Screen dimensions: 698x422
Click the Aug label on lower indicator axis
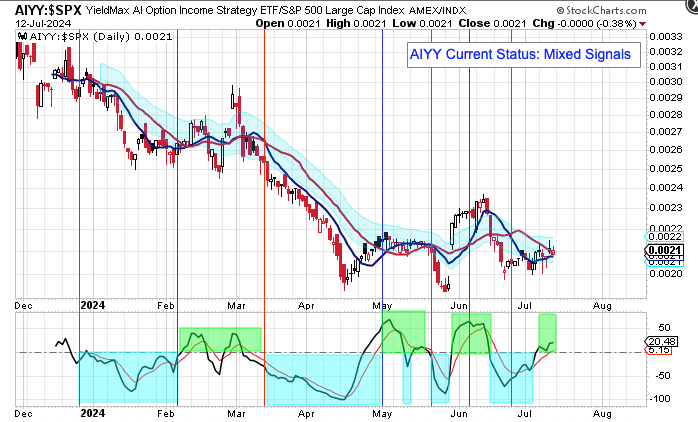click(600, 411)
